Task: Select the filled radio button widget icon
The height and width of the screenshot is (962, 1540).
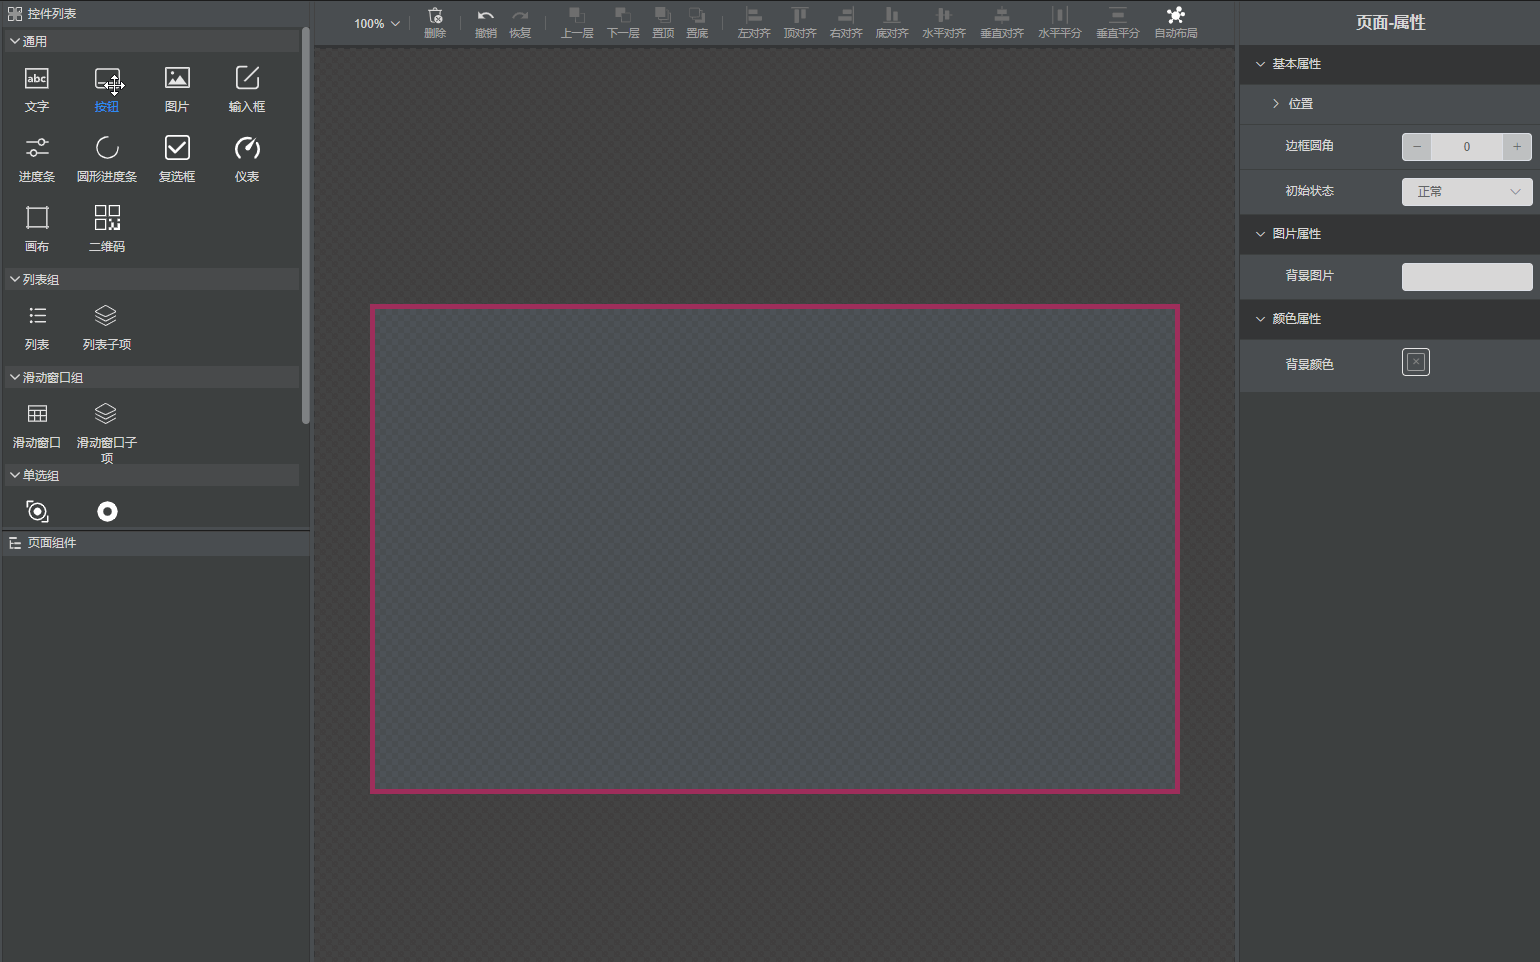Action: 107,511
